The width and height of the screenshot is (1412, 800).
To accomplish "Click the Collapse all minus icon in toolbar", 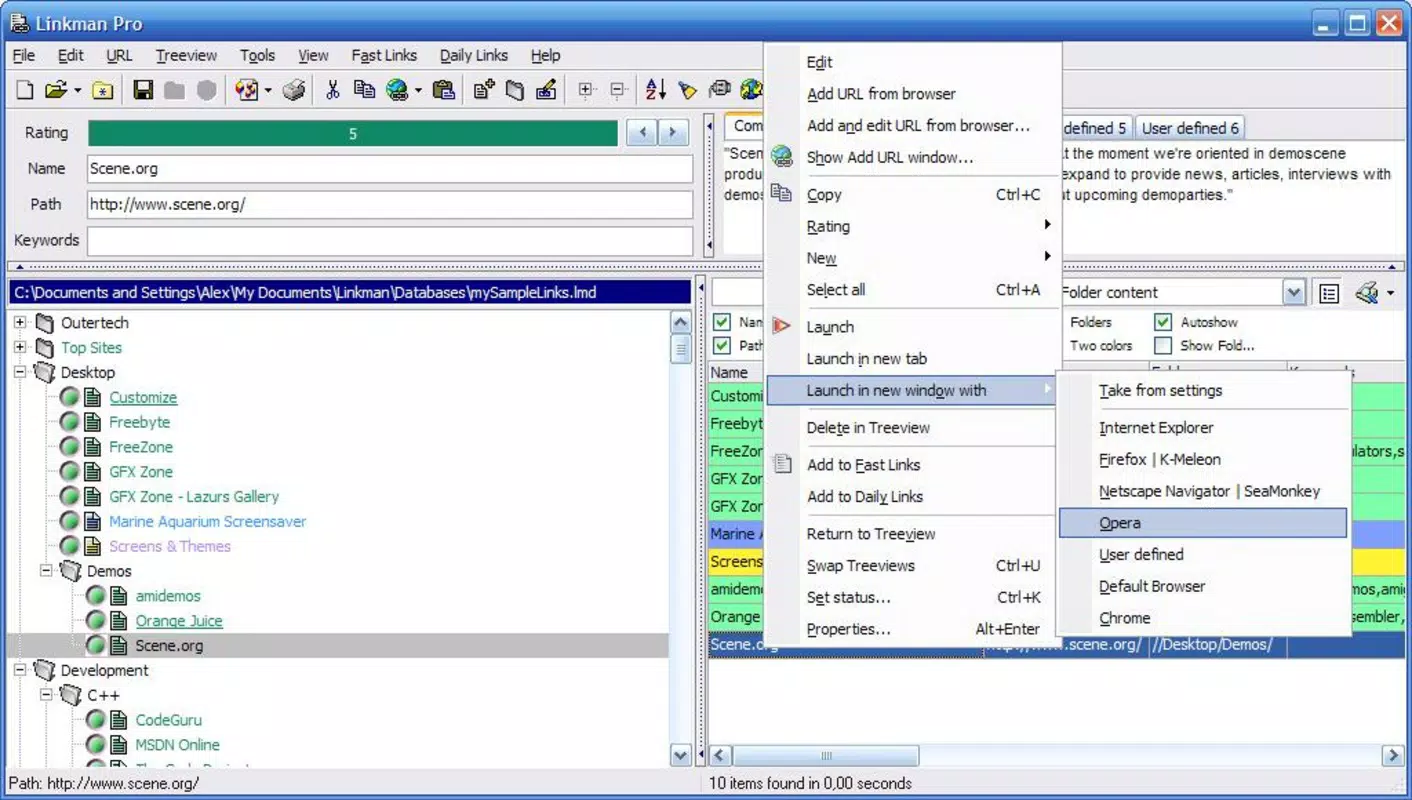I will pyautogui.click(x=618, y=91).
